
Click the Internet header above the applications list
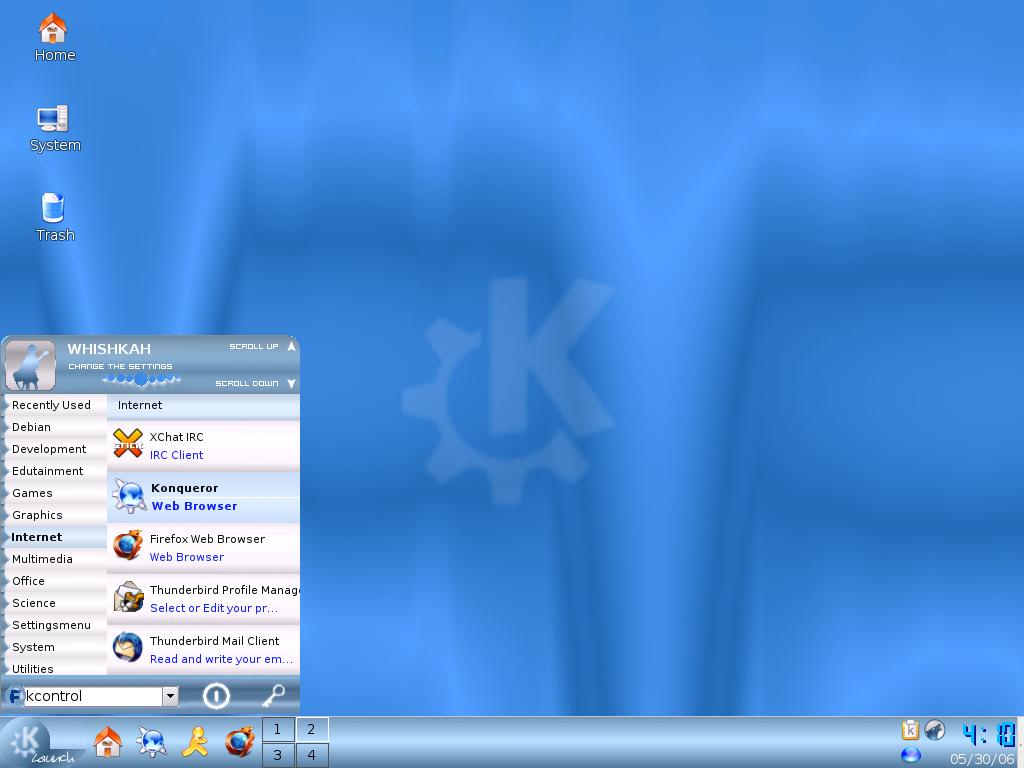coord(203,406)
